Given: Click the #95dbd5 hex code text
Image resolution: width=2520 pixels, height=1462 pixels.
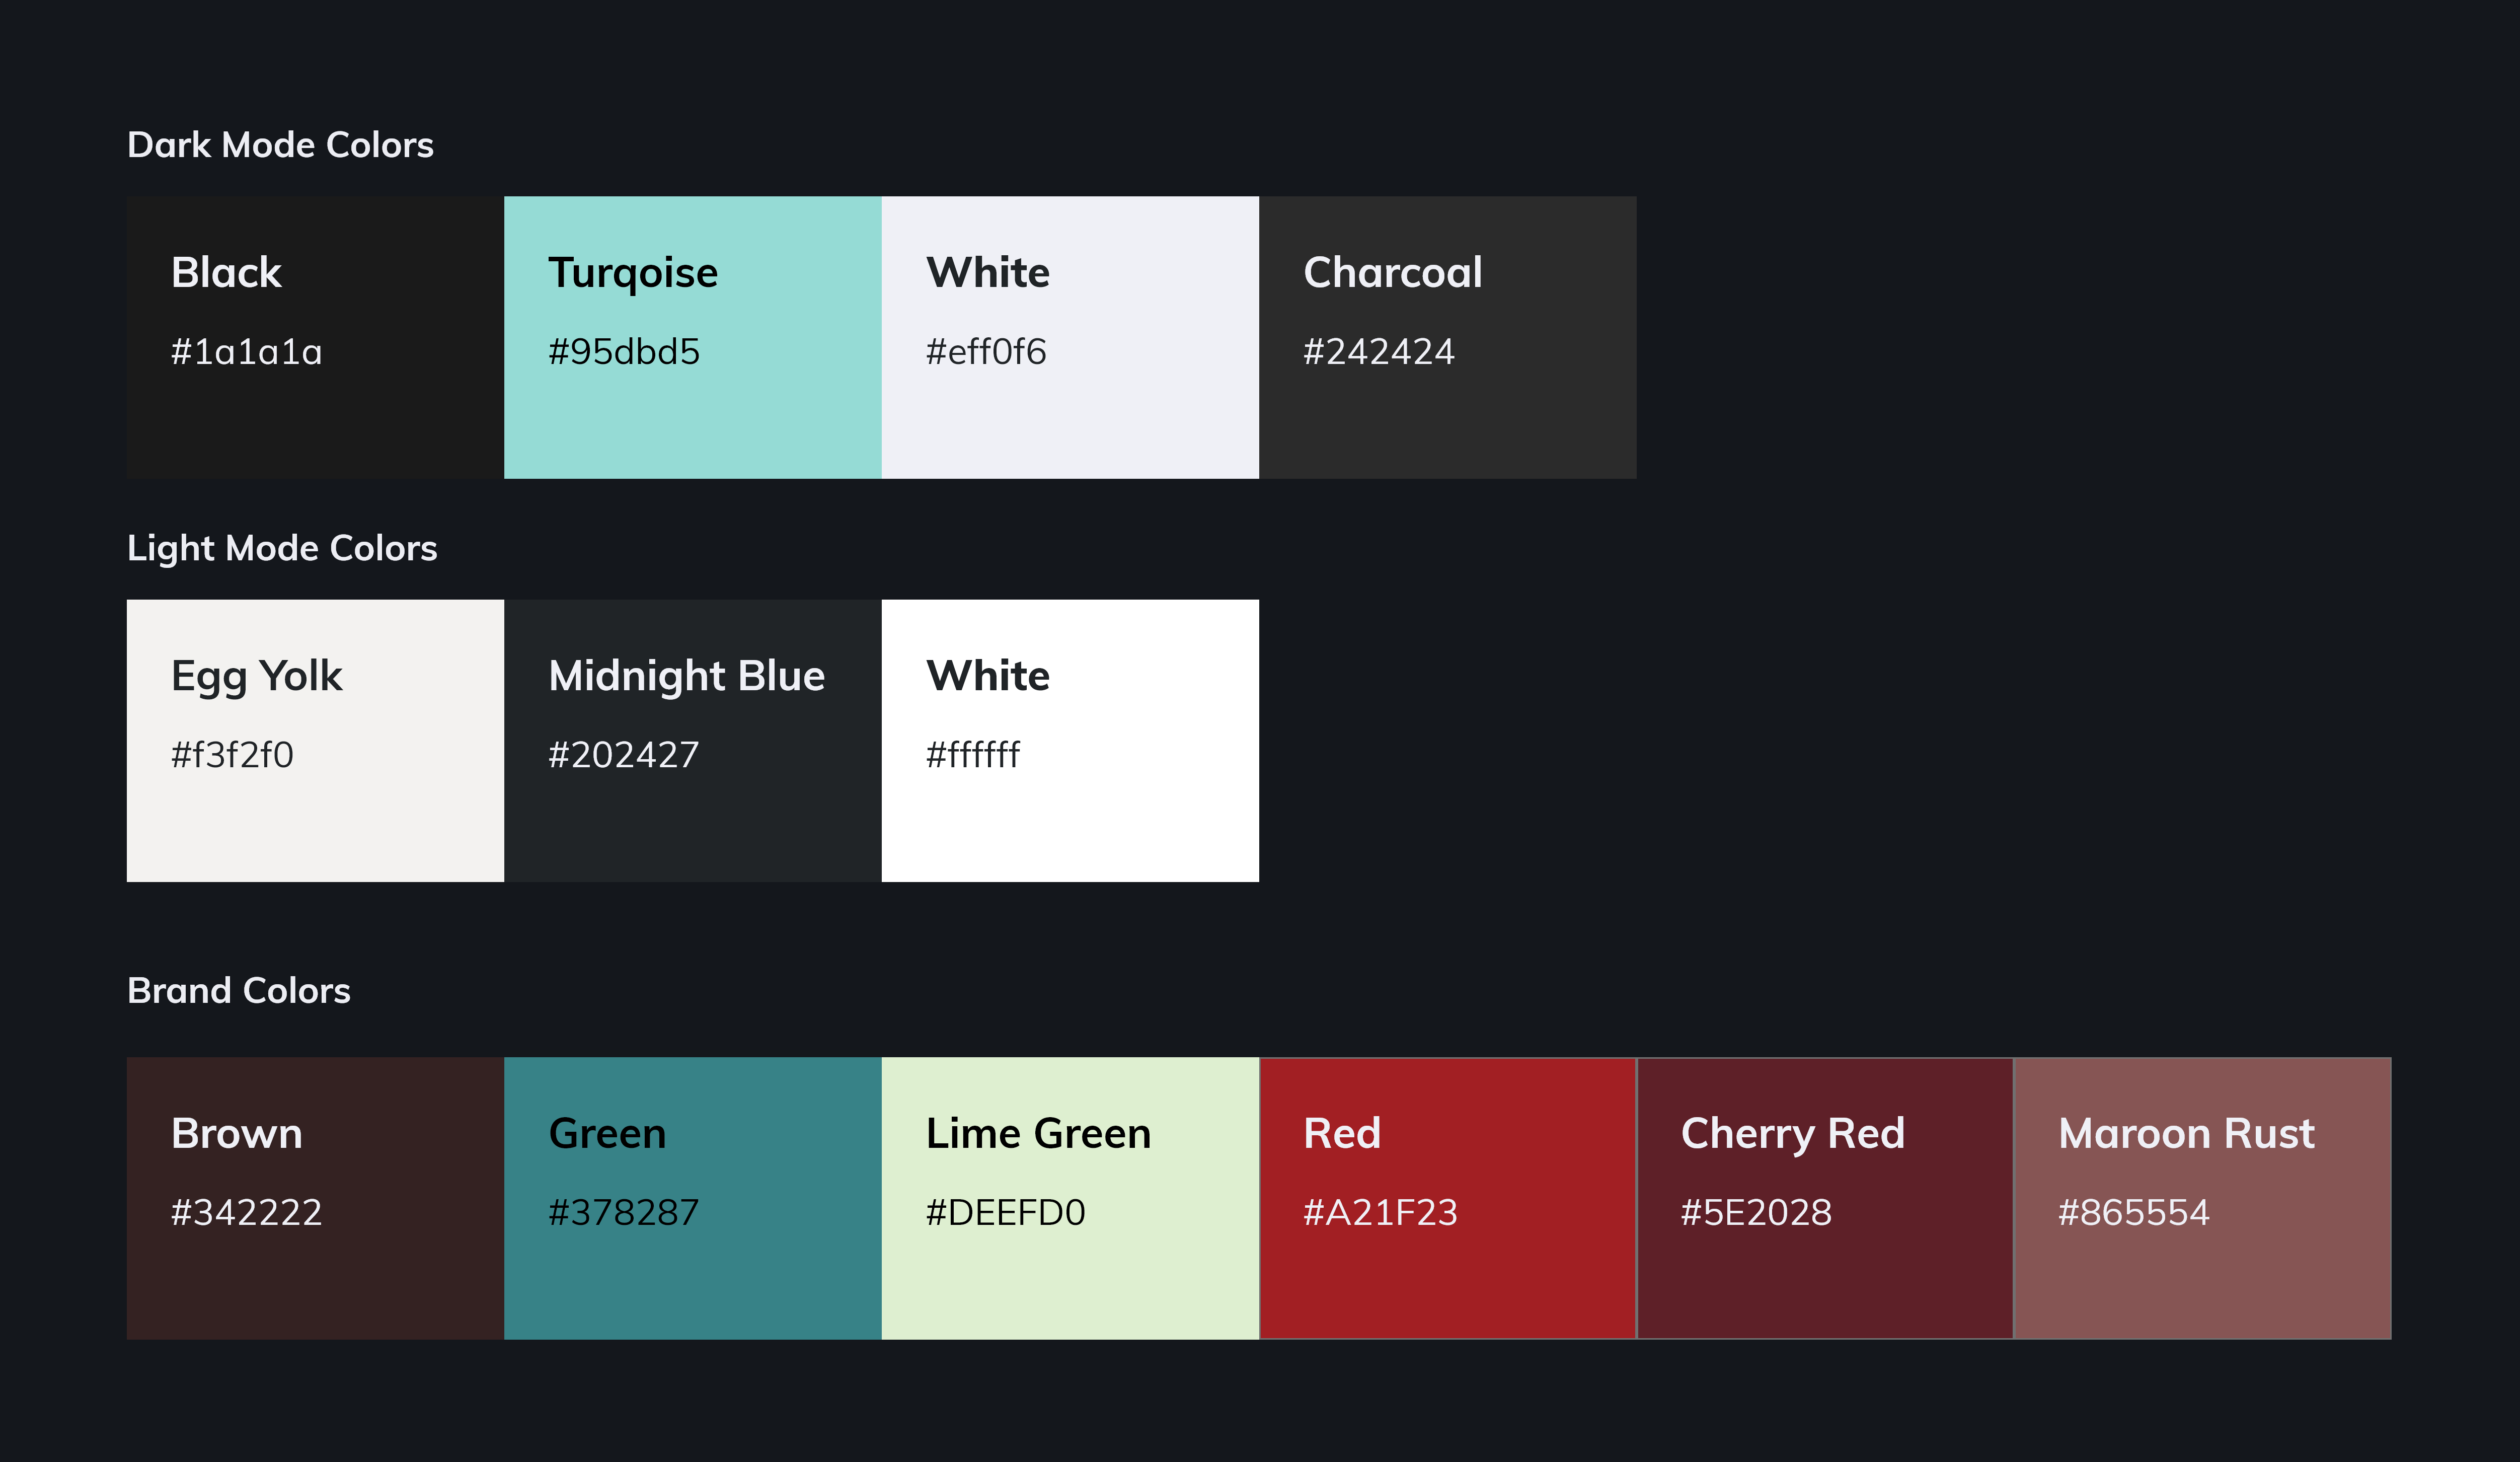Looking at the screenshot, I should tap(624, 352).
